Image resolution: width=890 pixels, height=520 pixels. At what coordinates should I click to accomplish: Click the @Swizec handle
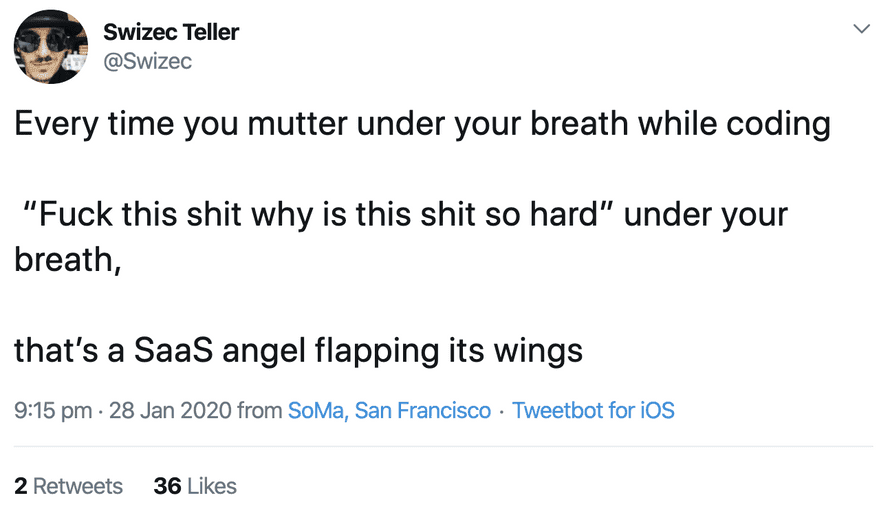(x=147, y=62)
